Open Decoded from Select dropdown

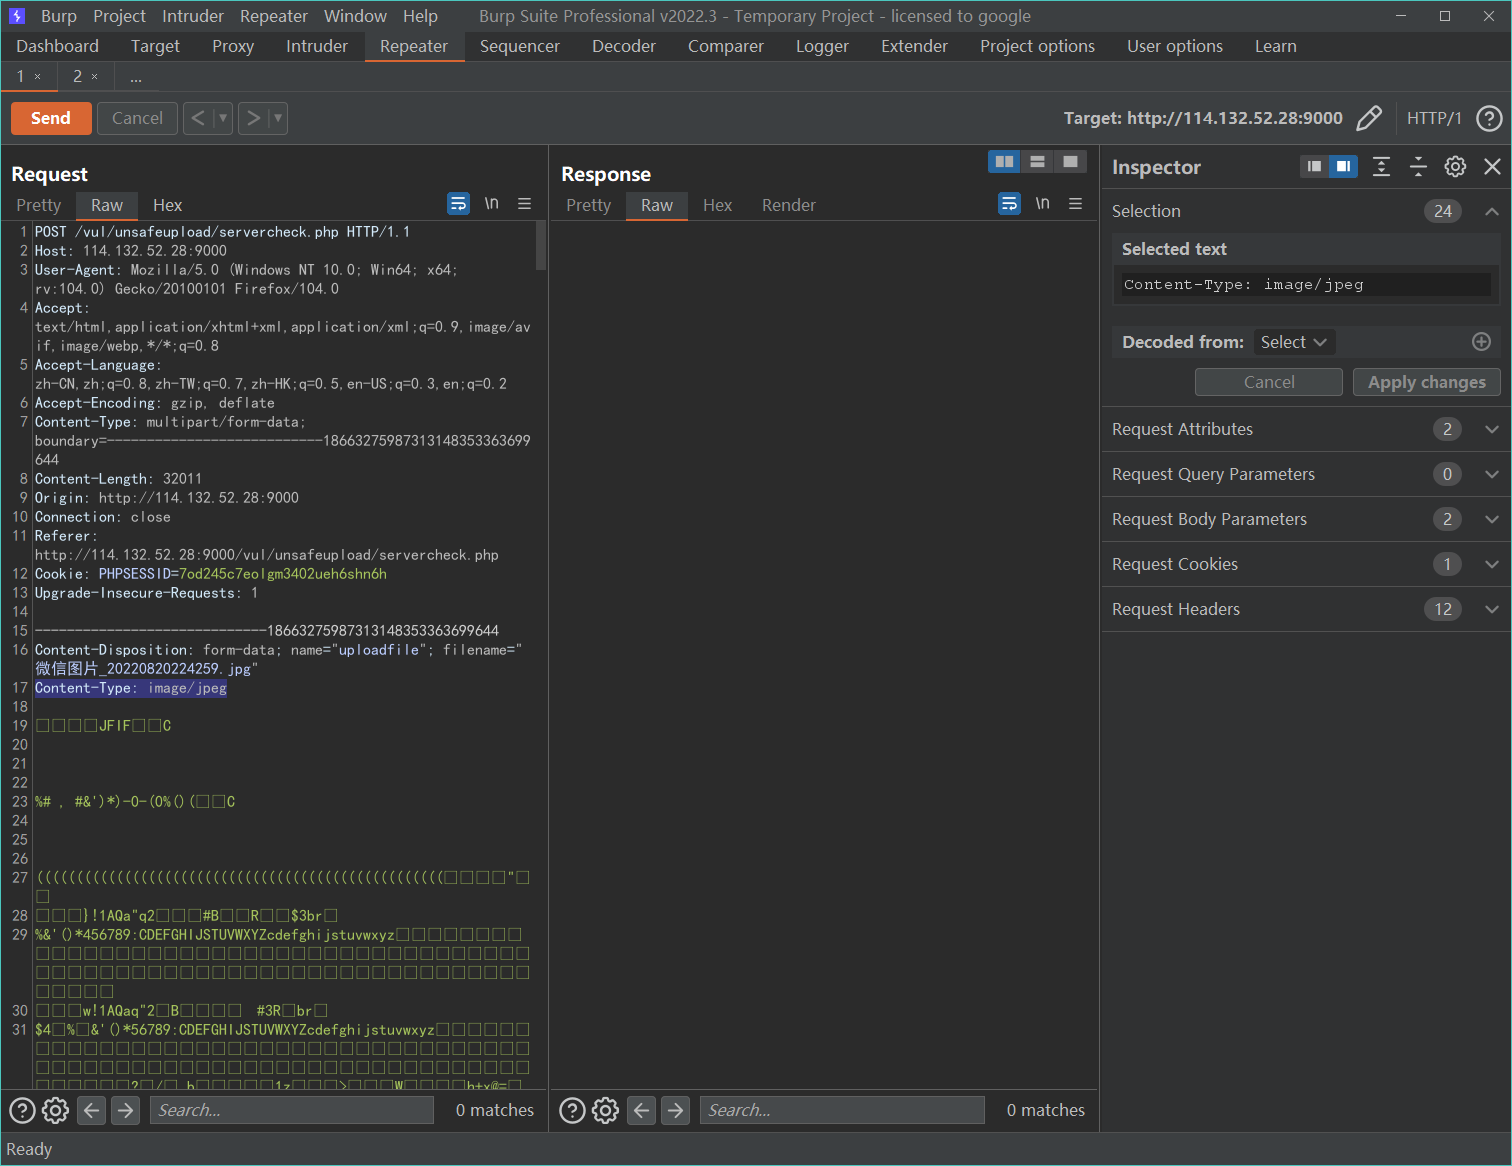click(1294, 342)
